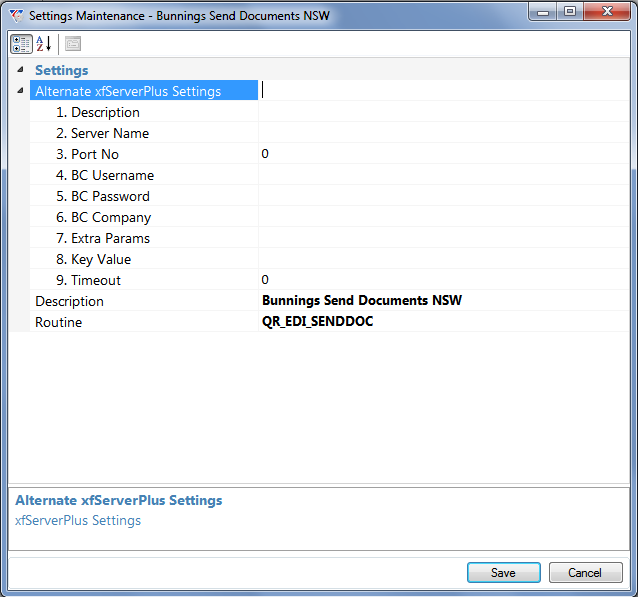Click the help pane text xfServerPlus Settings
The height and width of the screenshot is (597, 638).
tap(78, 520)
